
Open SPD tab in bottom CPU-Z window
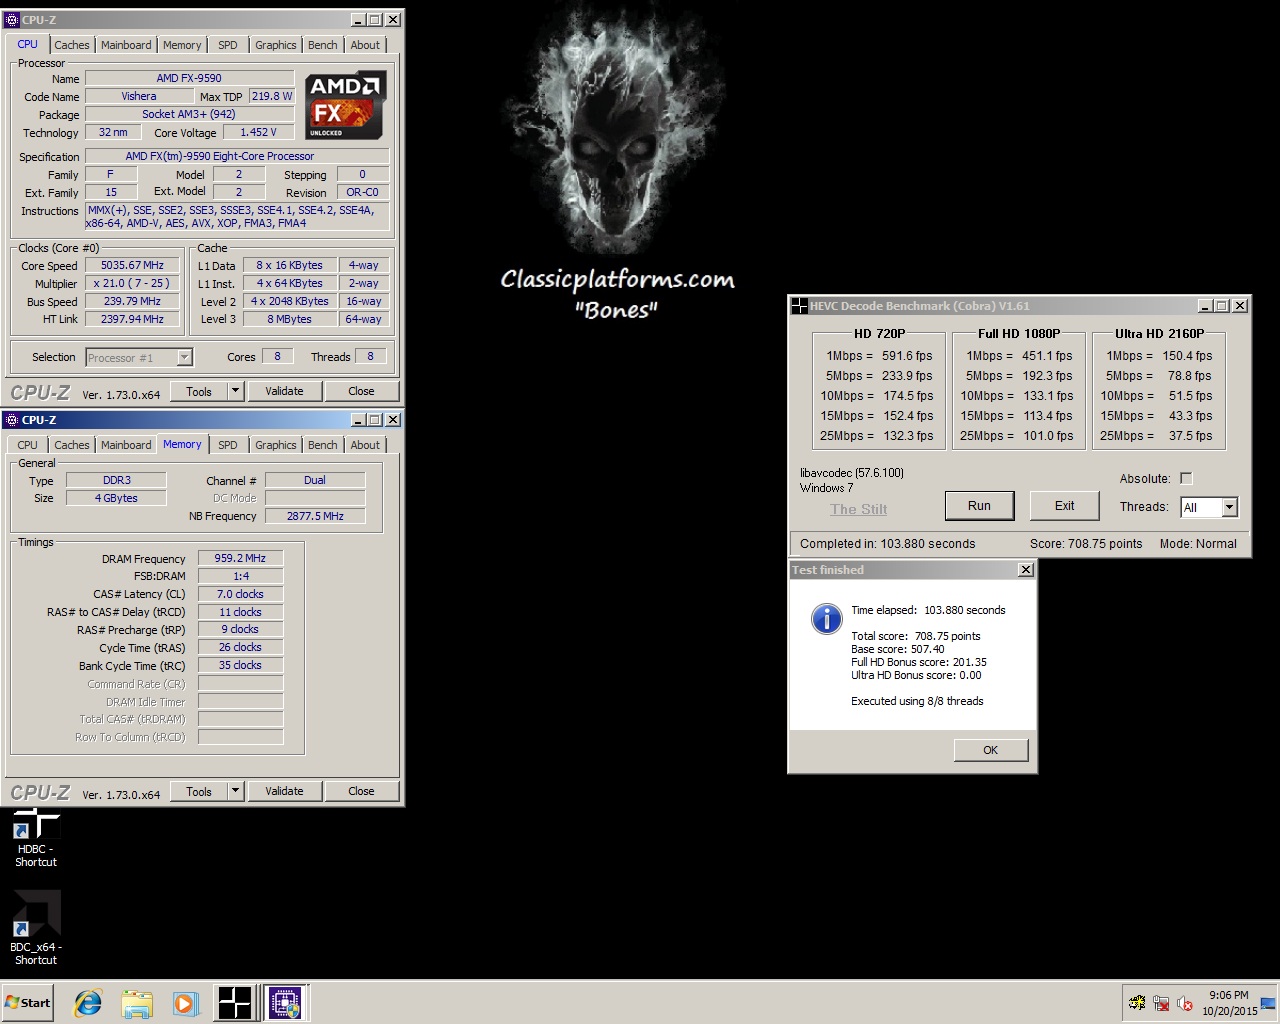tap(228, 445)
